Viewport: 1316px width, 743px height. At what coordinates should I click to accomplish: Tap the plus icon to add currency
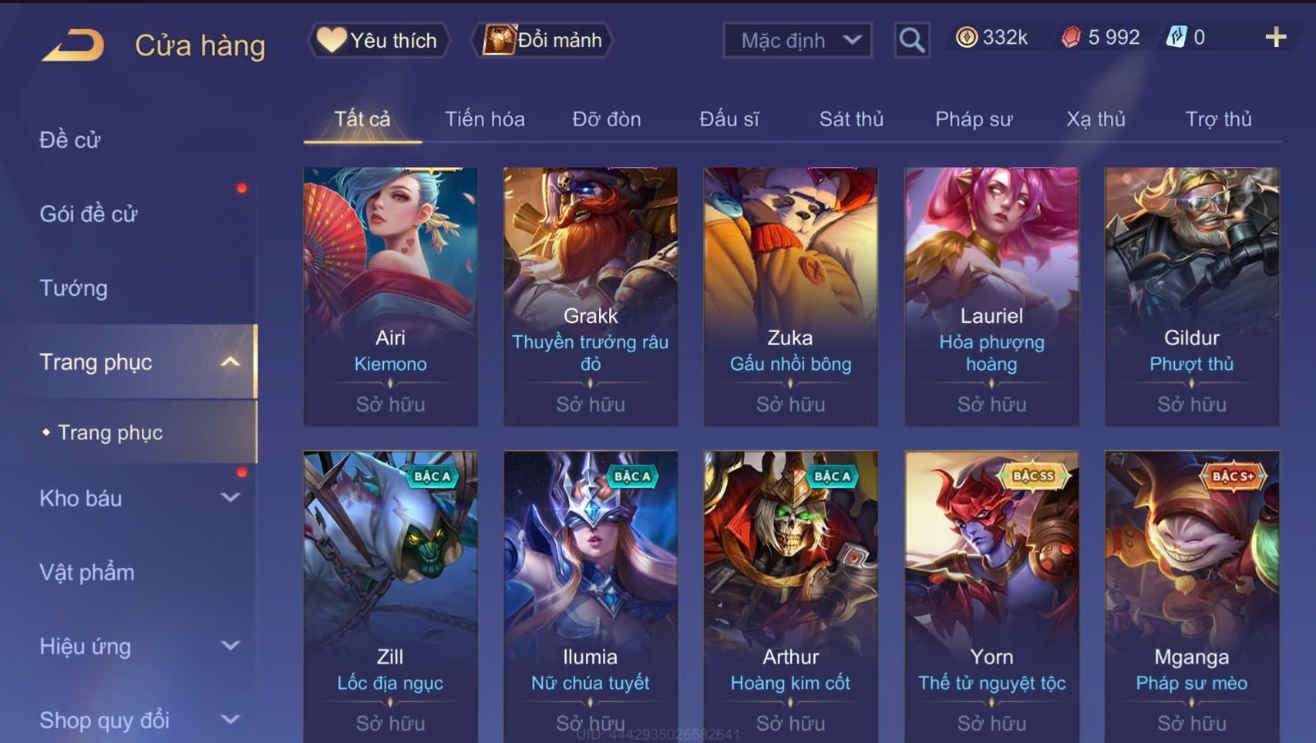click(x=1276, y=38)
